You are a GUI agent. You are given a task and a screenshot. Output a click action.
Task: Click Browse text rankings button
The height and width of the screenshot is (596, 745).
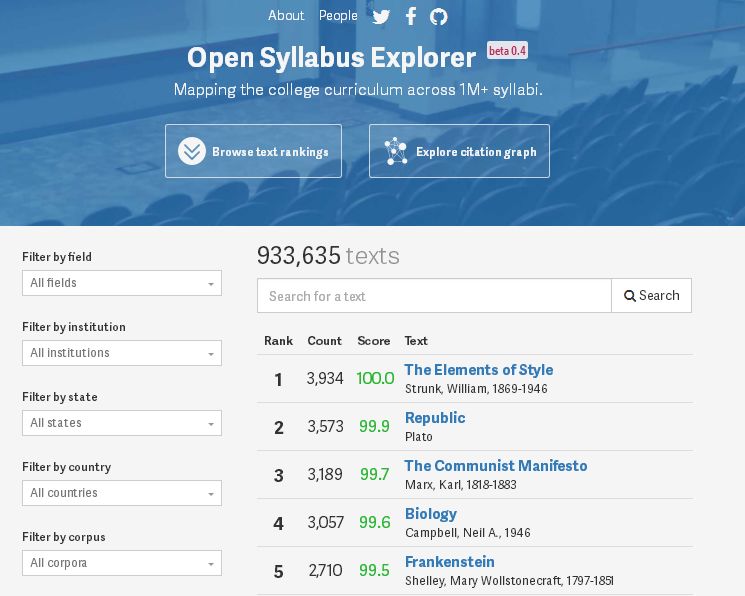(253, 151)
